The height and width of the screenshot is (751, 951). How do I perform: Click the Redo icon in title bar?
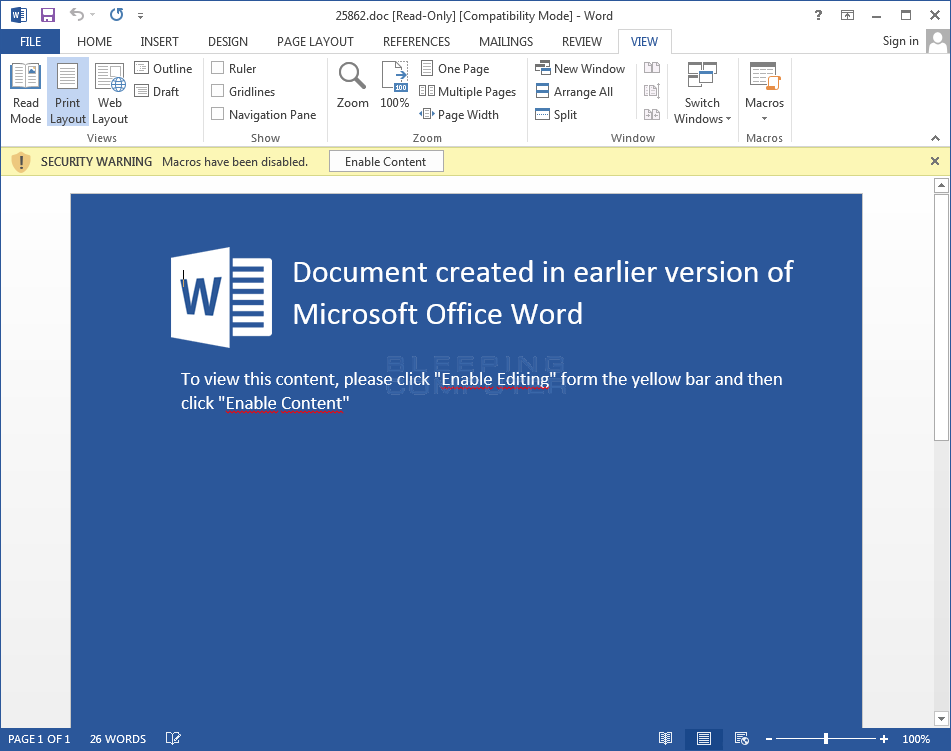click(116, 15)
